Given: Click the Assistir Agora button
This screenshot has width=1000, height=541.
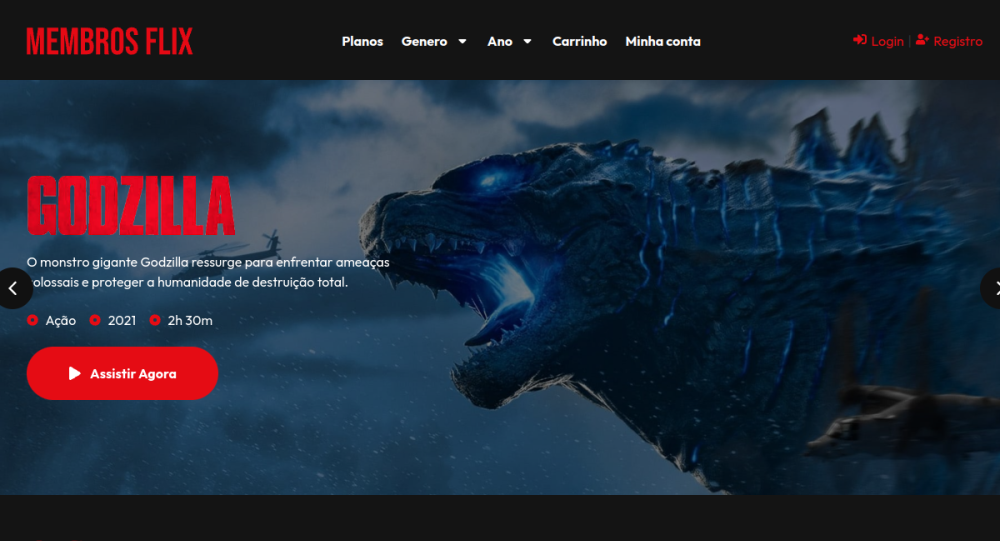Looking at the screenshot, I should pos(122,374).
